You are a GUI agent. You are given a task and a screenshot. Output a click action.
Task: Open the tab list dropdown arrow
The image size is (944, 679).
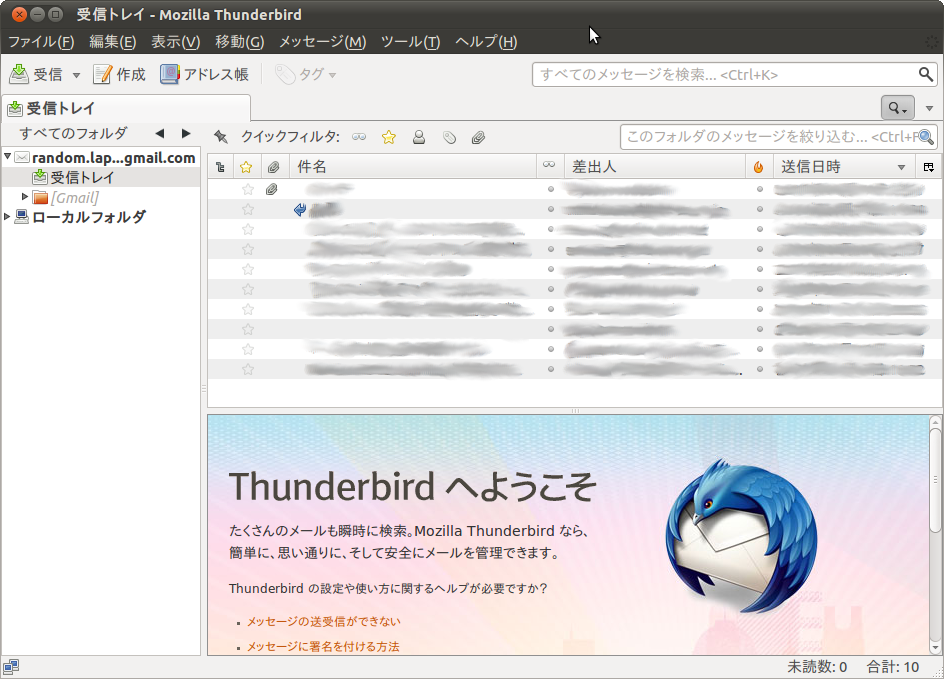pos(930,108)
